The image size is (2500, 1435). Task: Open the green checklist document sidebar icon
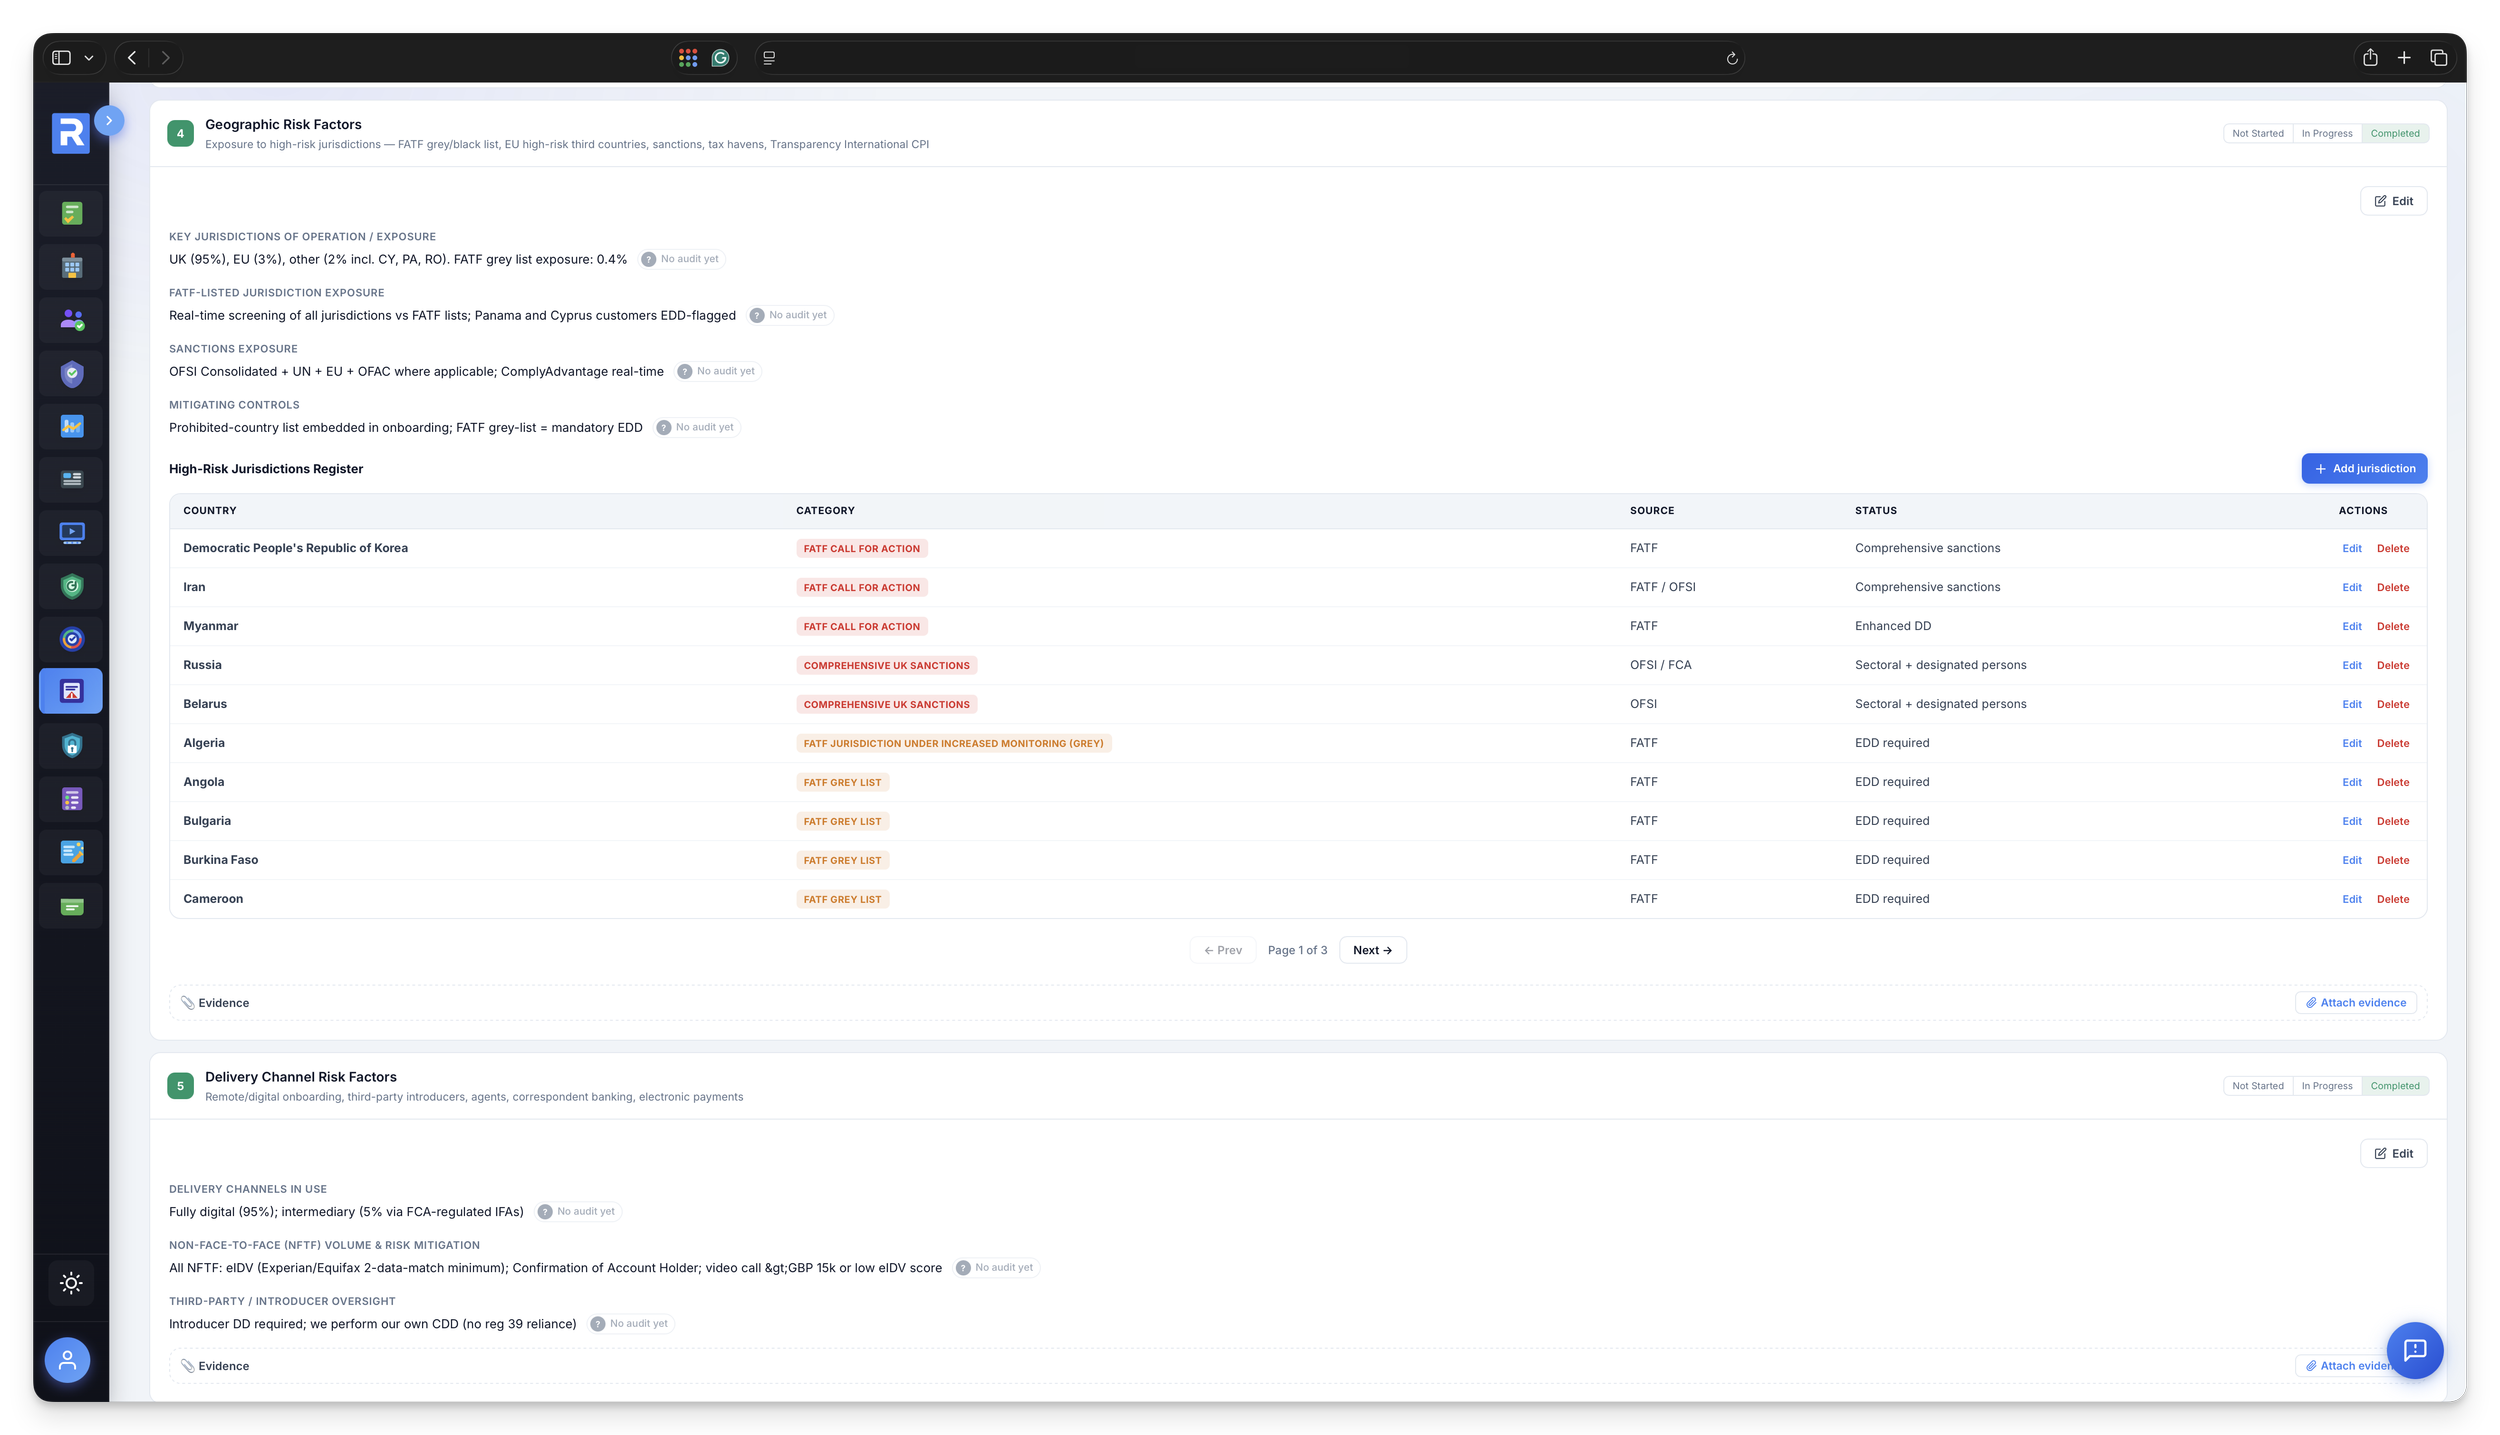point(71,213)
